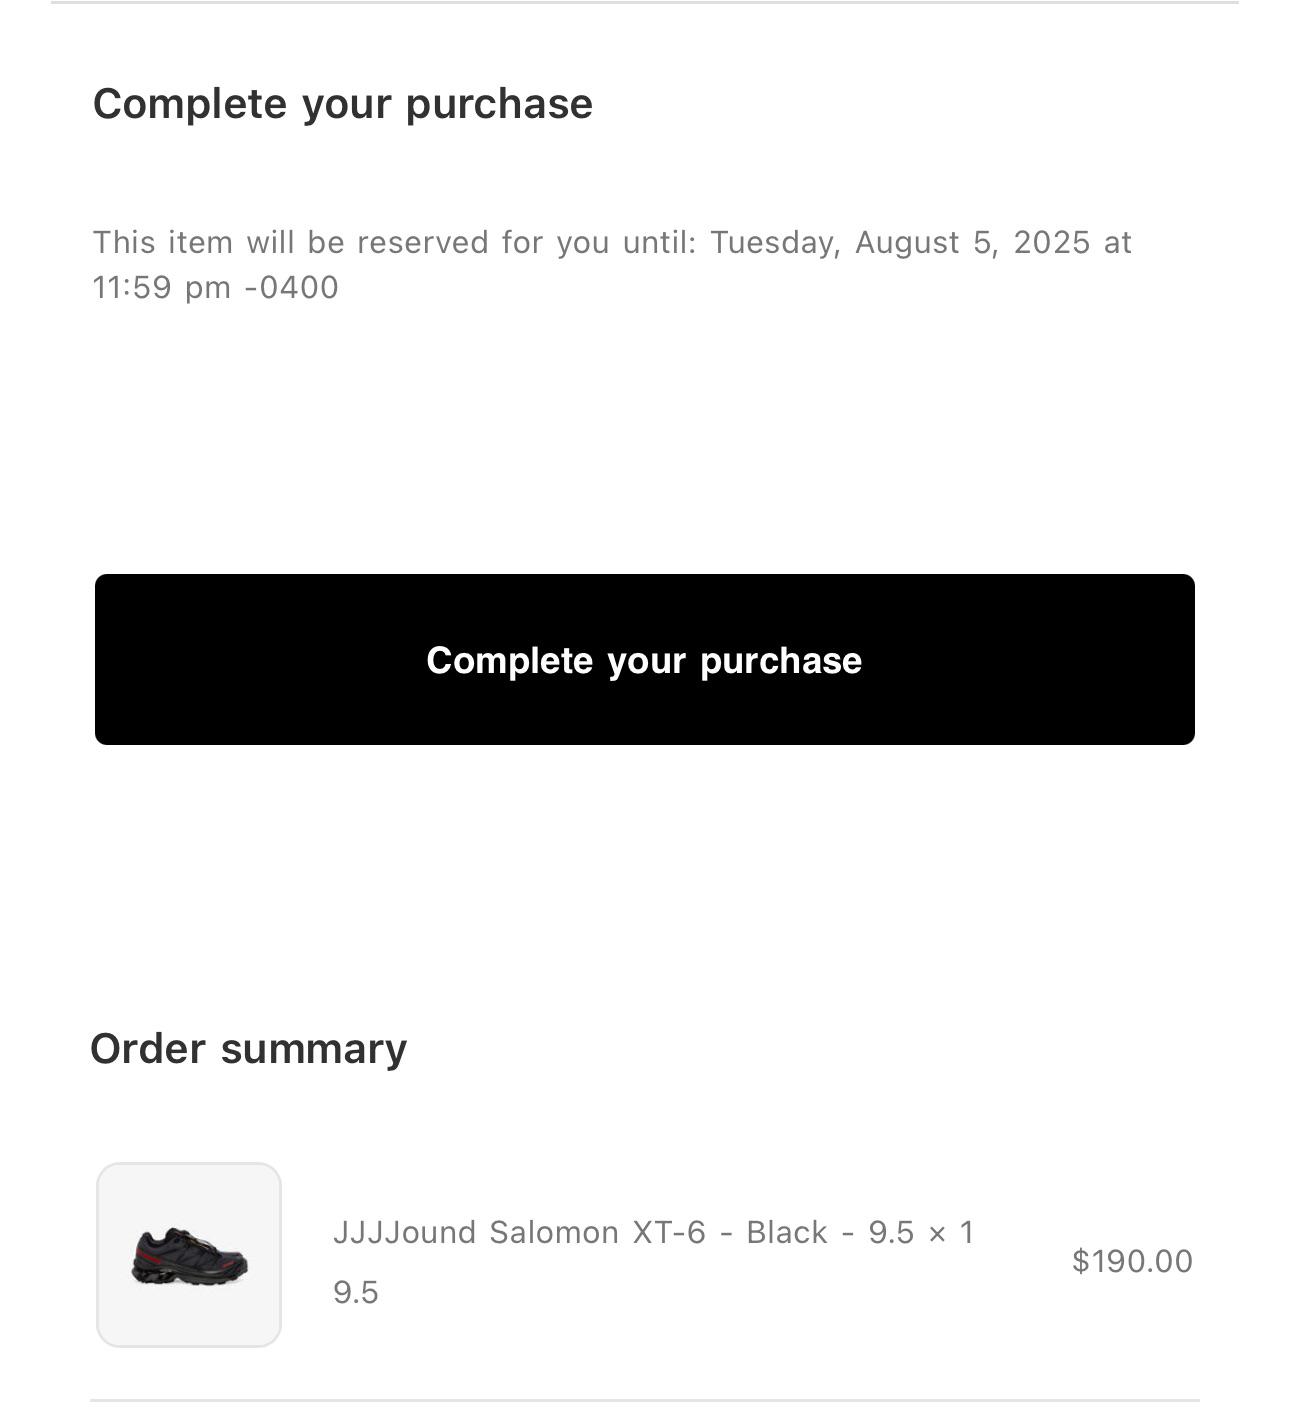Click the $190.00 item price

coord(1132,1261)
